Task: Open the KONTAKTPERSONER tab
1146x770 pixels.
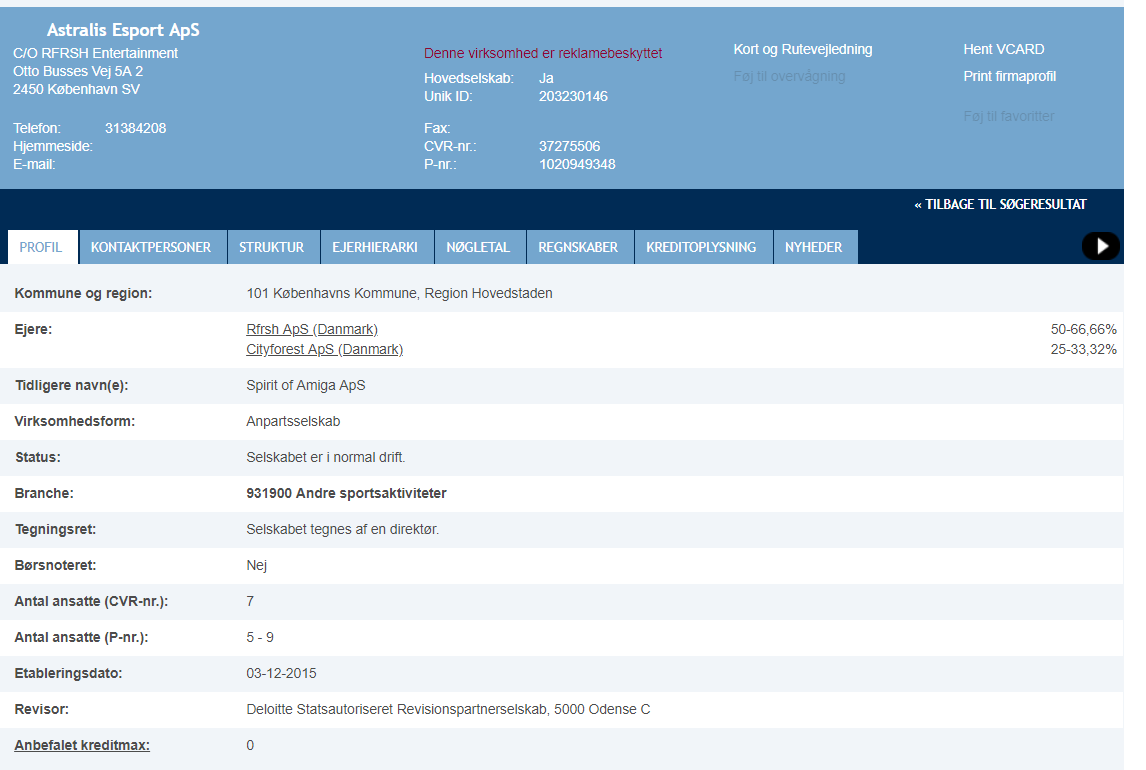Action: (x=151, y=247)
